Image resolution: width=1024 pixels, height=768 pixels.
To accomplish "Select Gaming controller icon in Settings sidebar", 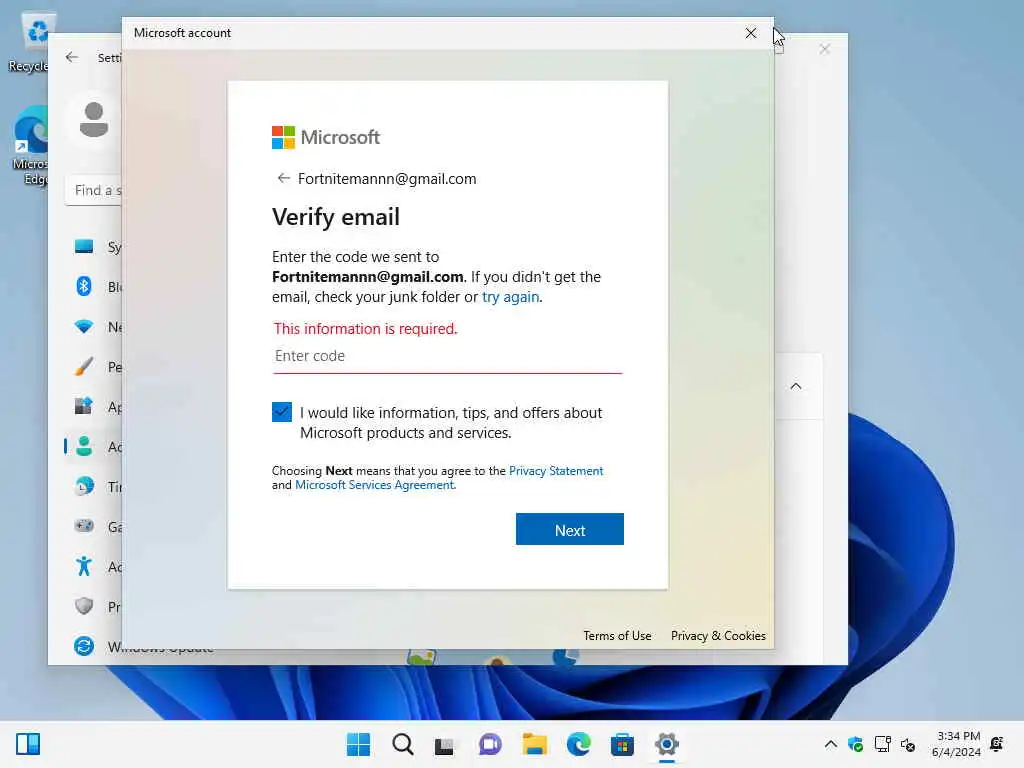I will click(84, 526).
